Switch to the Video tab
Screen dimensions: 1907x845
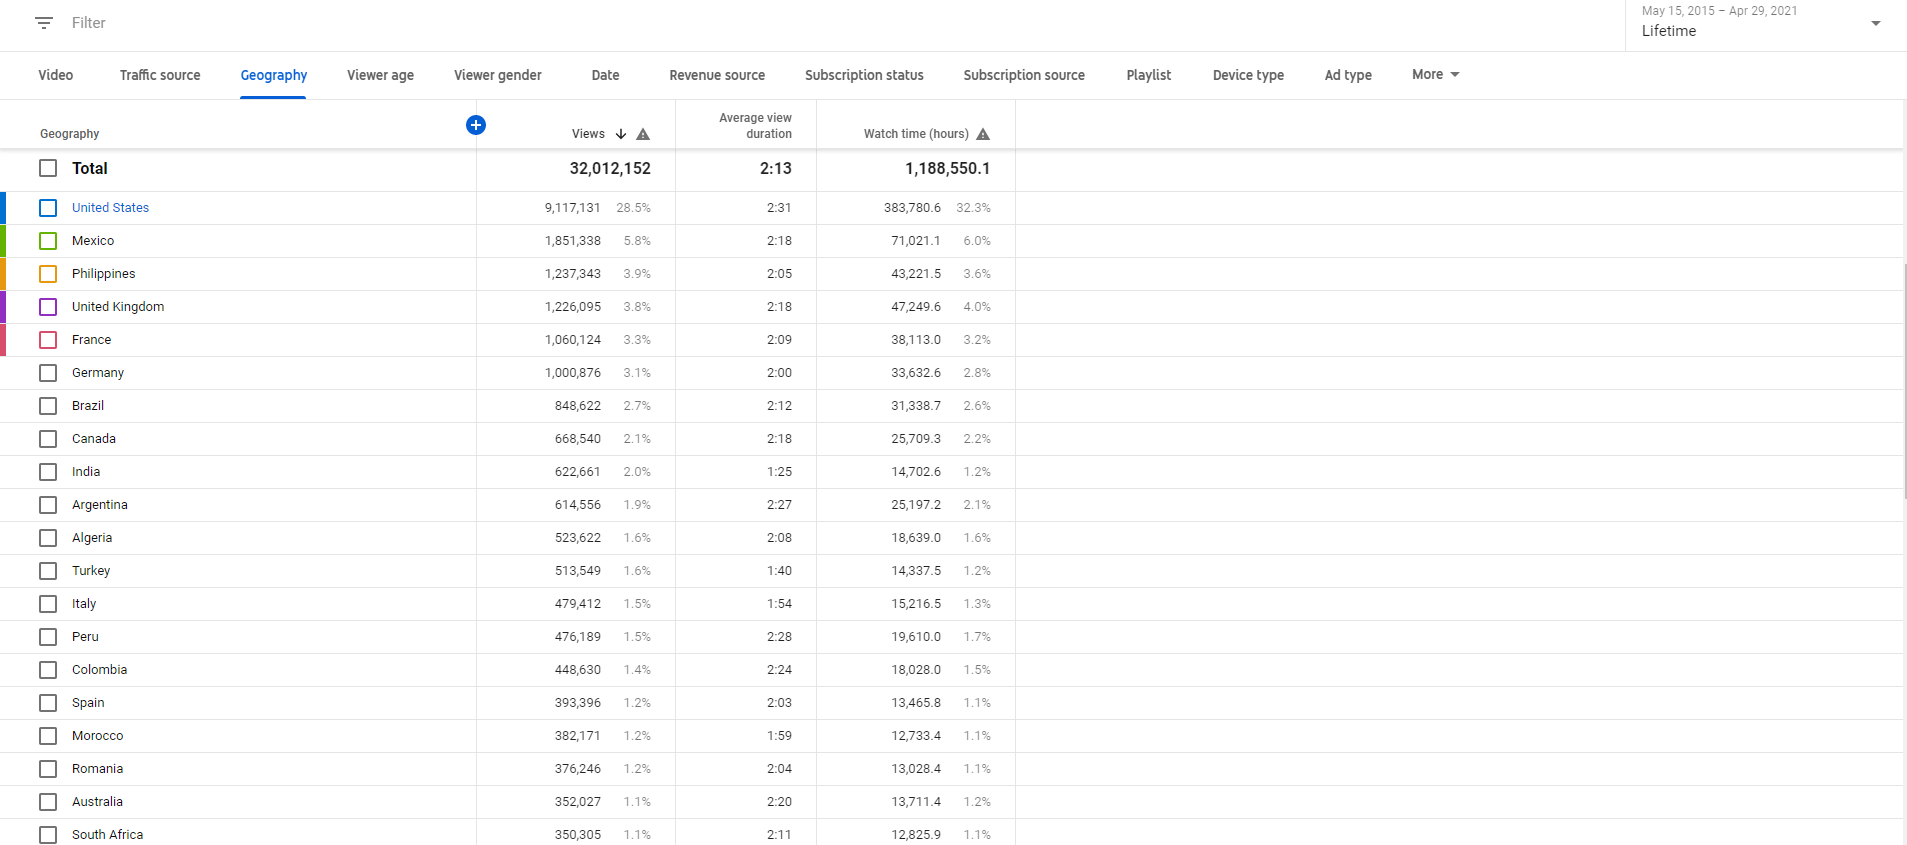click(x=56, y=75)
